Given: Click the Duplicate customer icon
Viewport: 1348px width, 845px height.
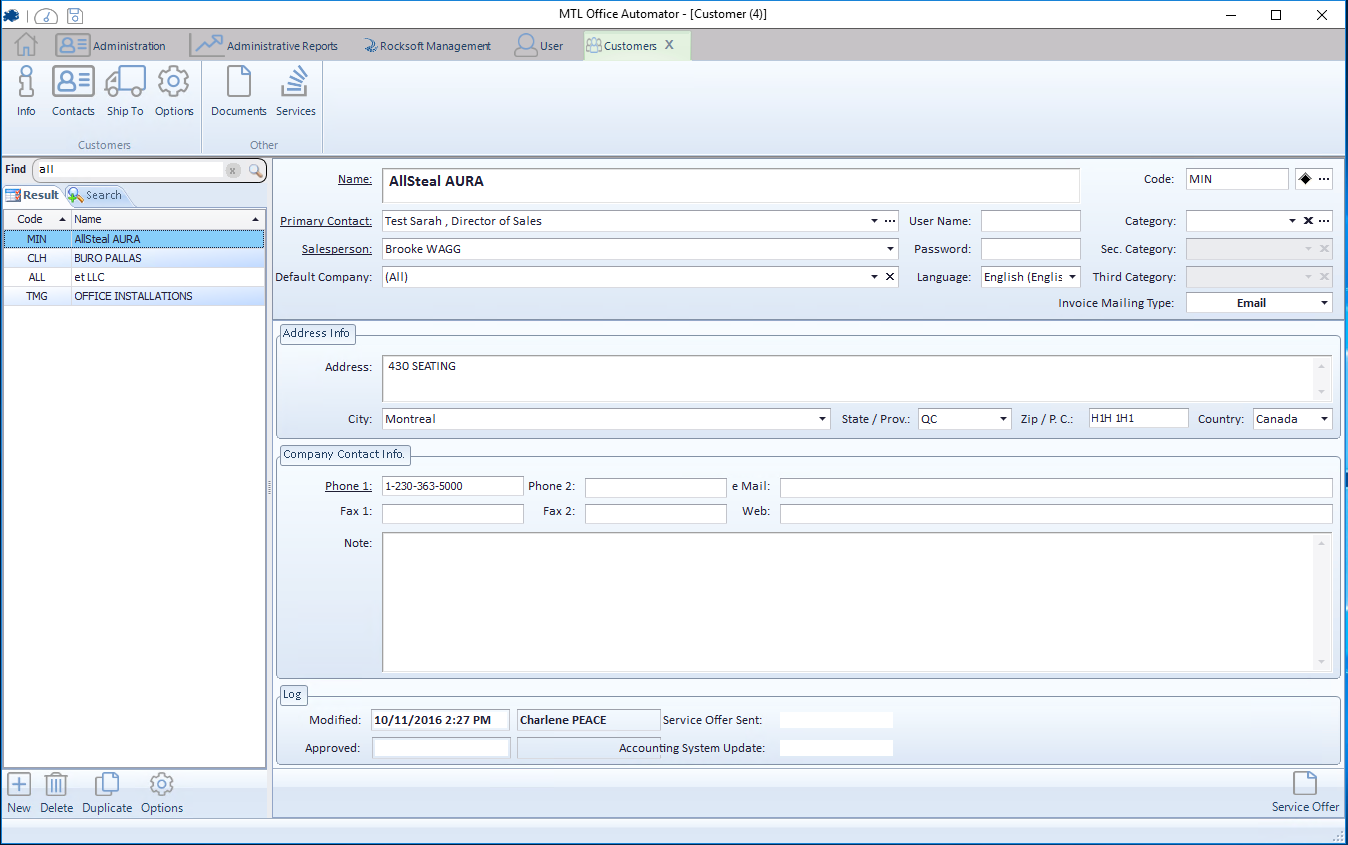Looking at the screenshot, I should 107,785.
